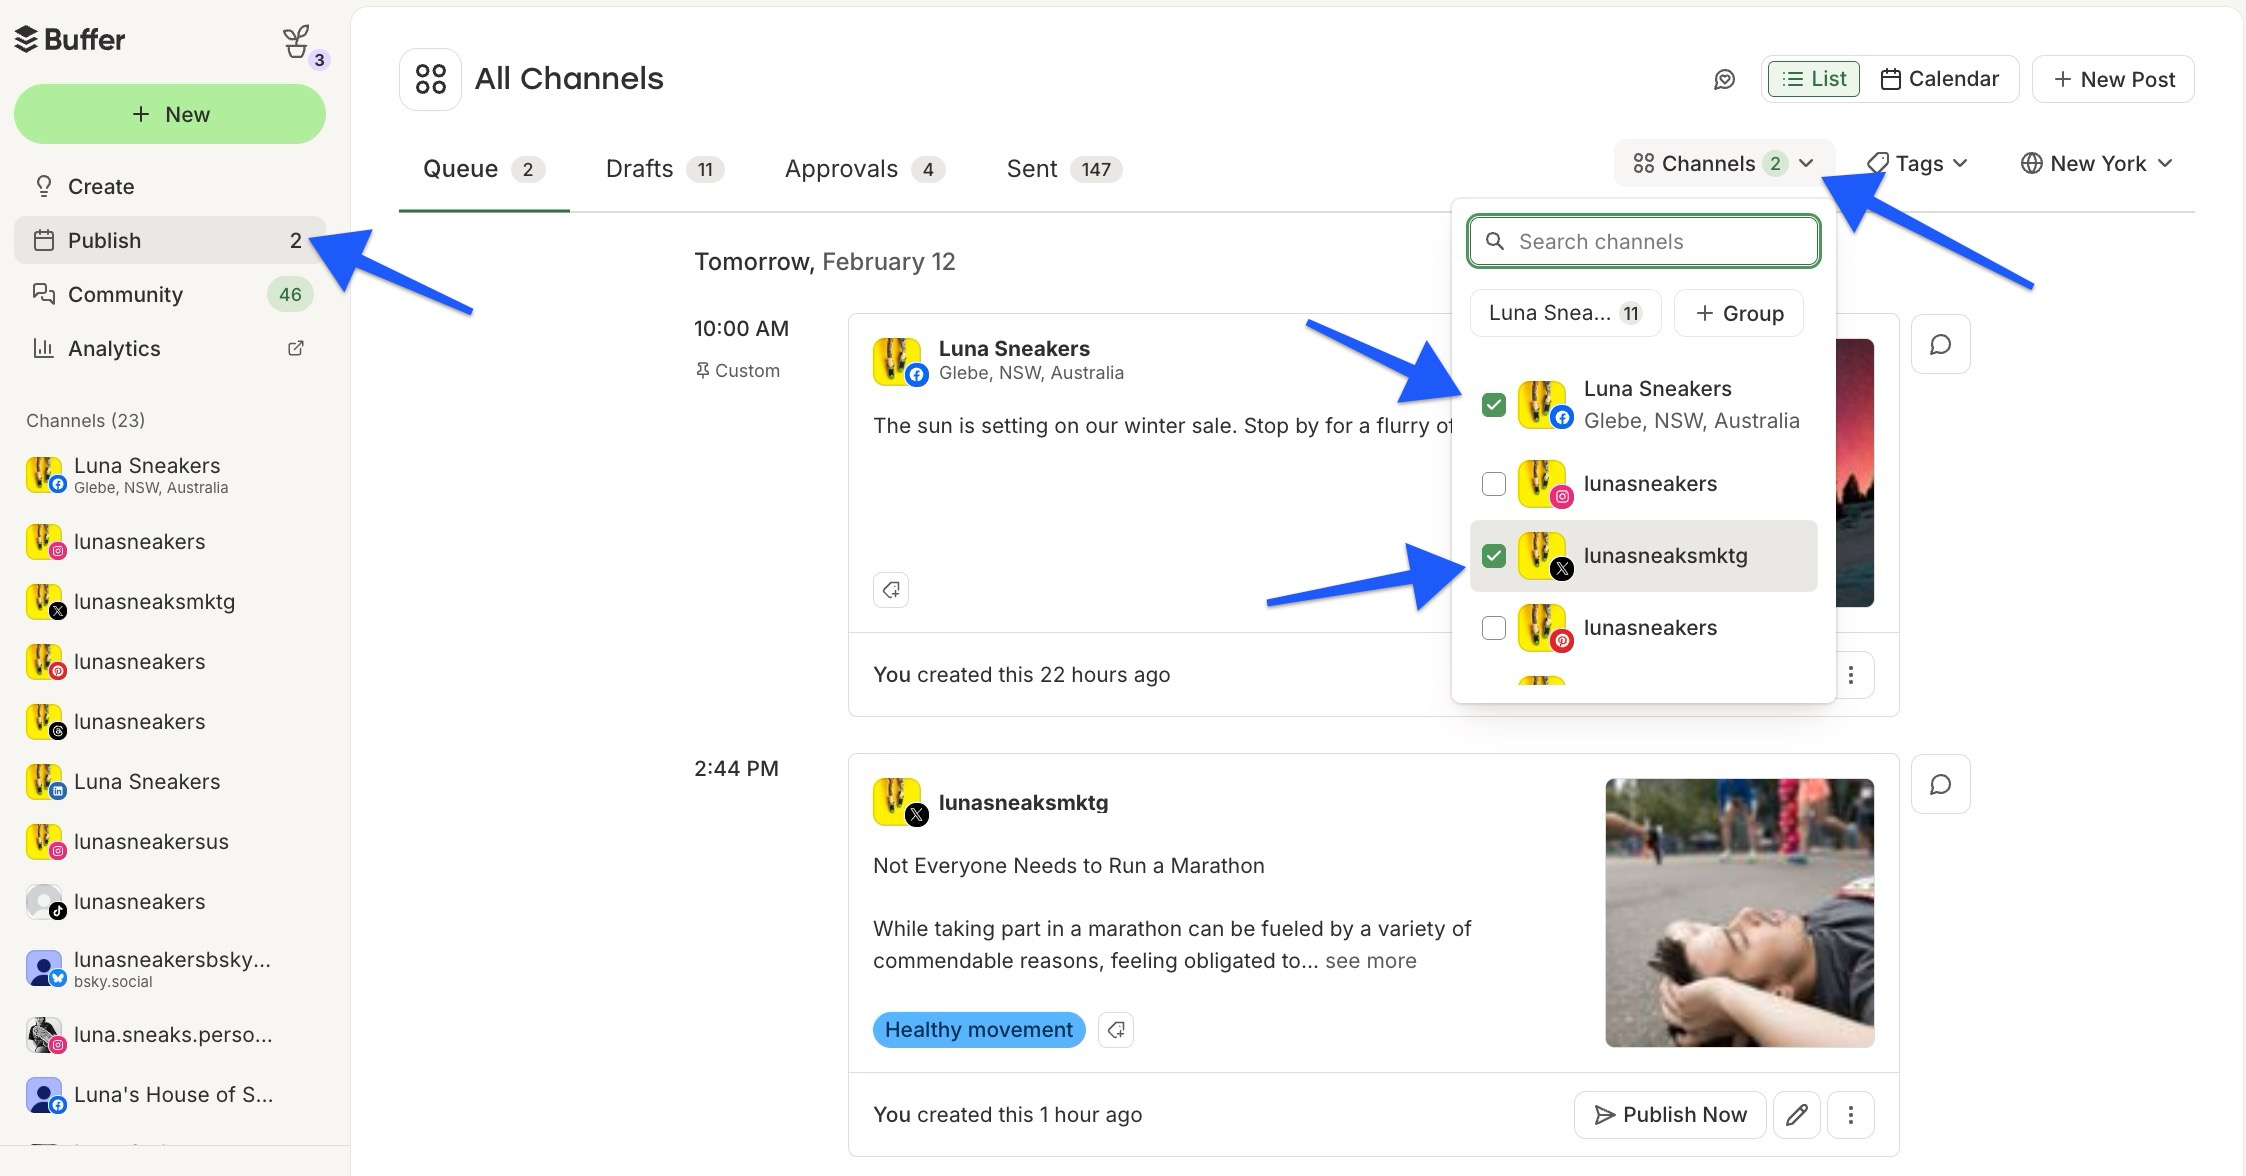Click the green New button
Image resolution: width=2246 pixels, height=1176 pixels.
170,114
